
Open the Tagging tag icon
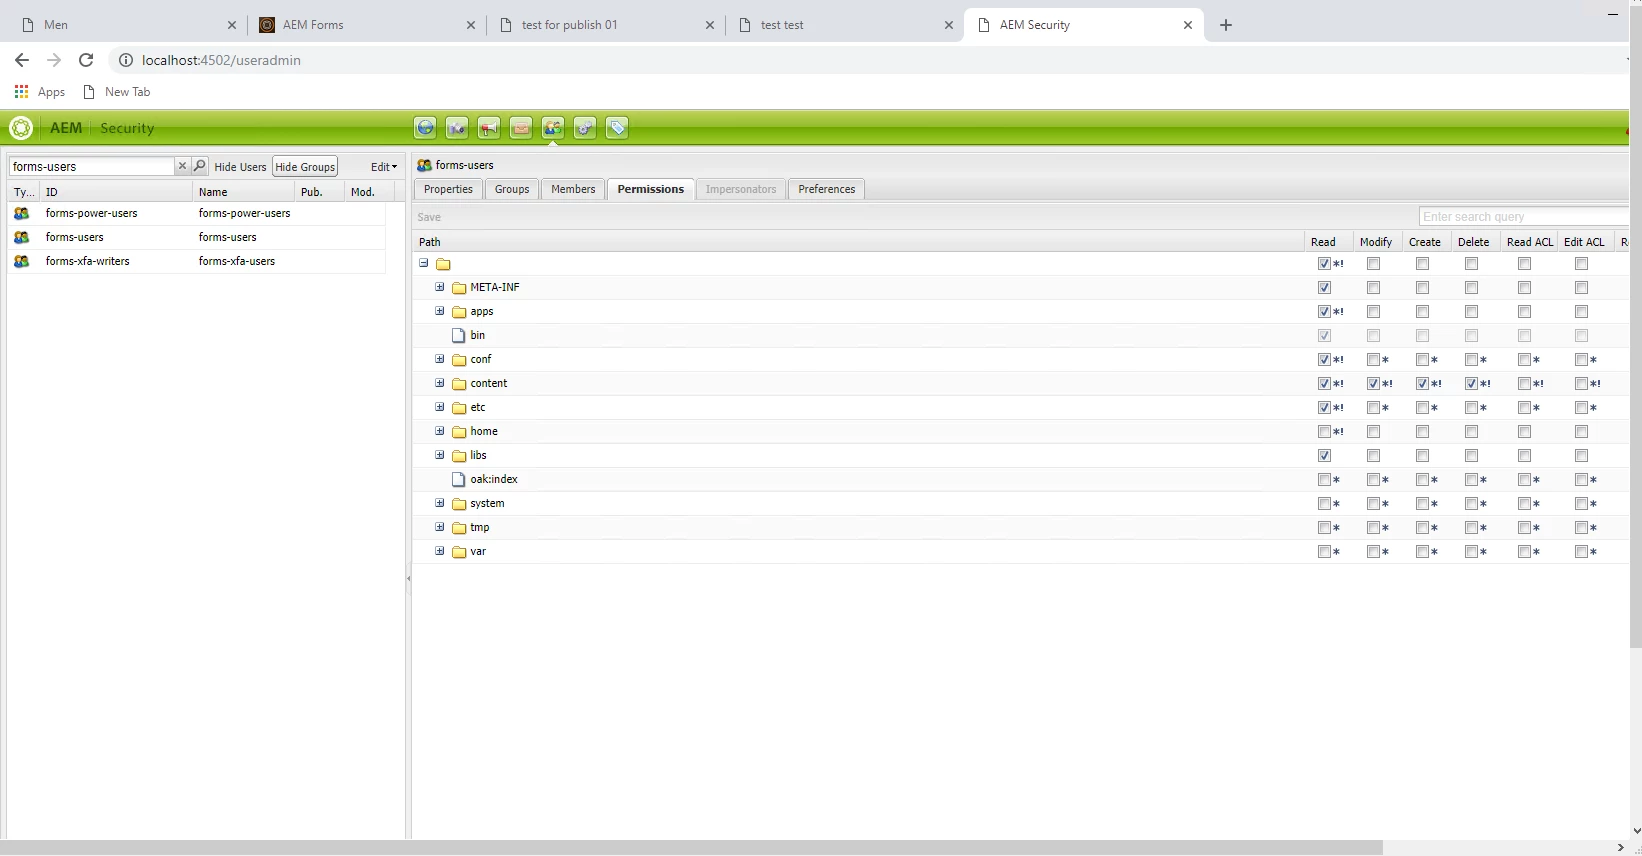[617, 128]
